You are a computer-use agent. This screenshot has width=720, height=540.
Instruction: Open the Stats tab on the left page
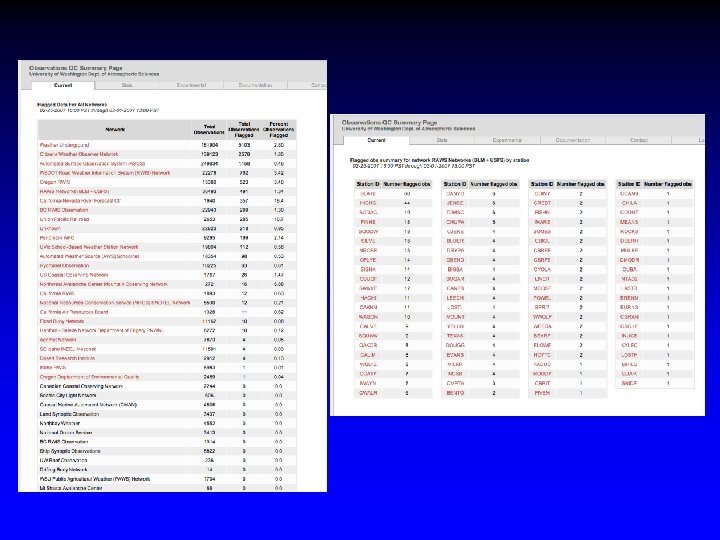click(x=127, y=85)
